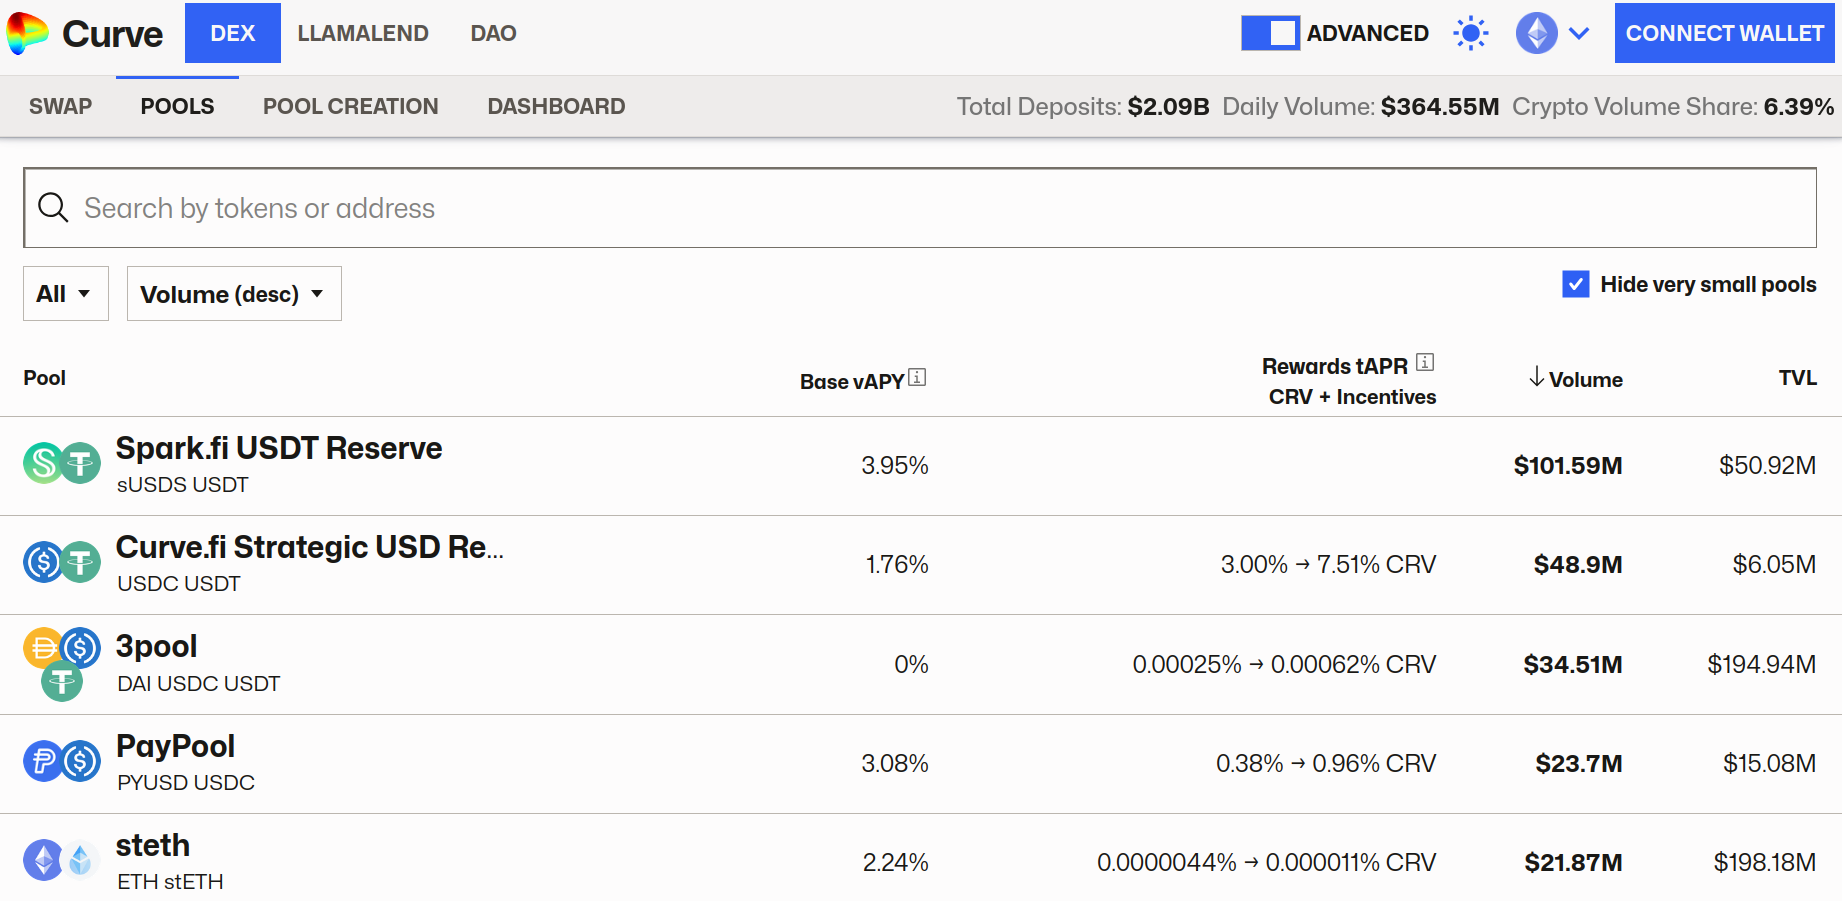The width and height of the screenshot is (1842, 901).
Task: Open the Pool Creation tab
Action: pyautogui.click(x=350, y=106)
